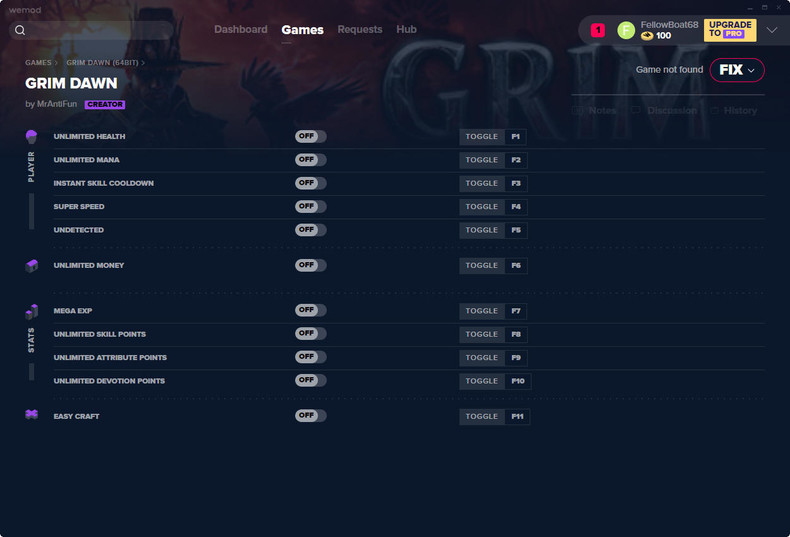Go to the Dashboard tab
The width and height of the screenshot is (790, 537).
coord(241,30)
